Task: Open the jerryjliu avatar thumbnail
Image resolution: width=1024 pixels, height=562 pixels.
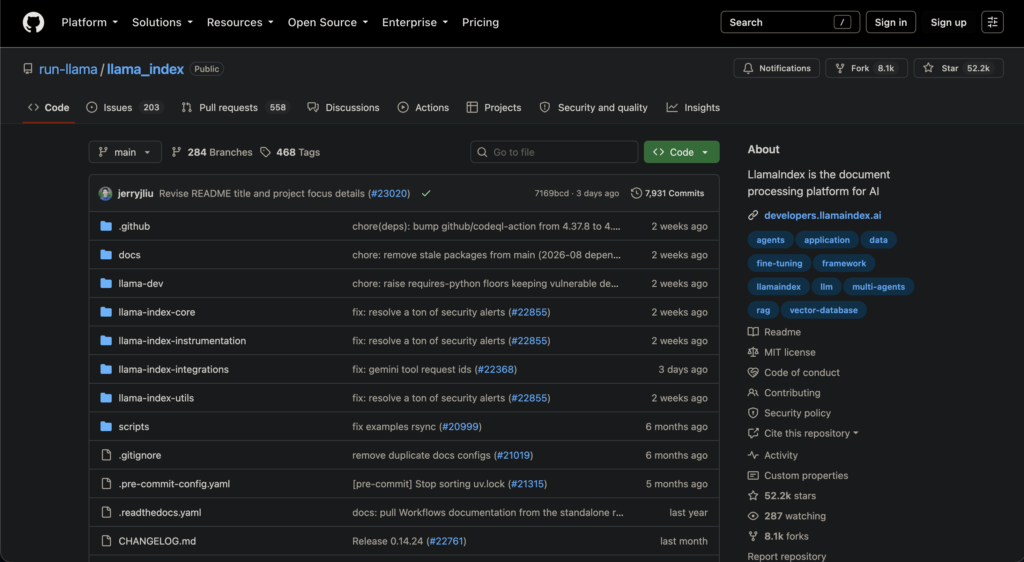Action: click(105, 193)
